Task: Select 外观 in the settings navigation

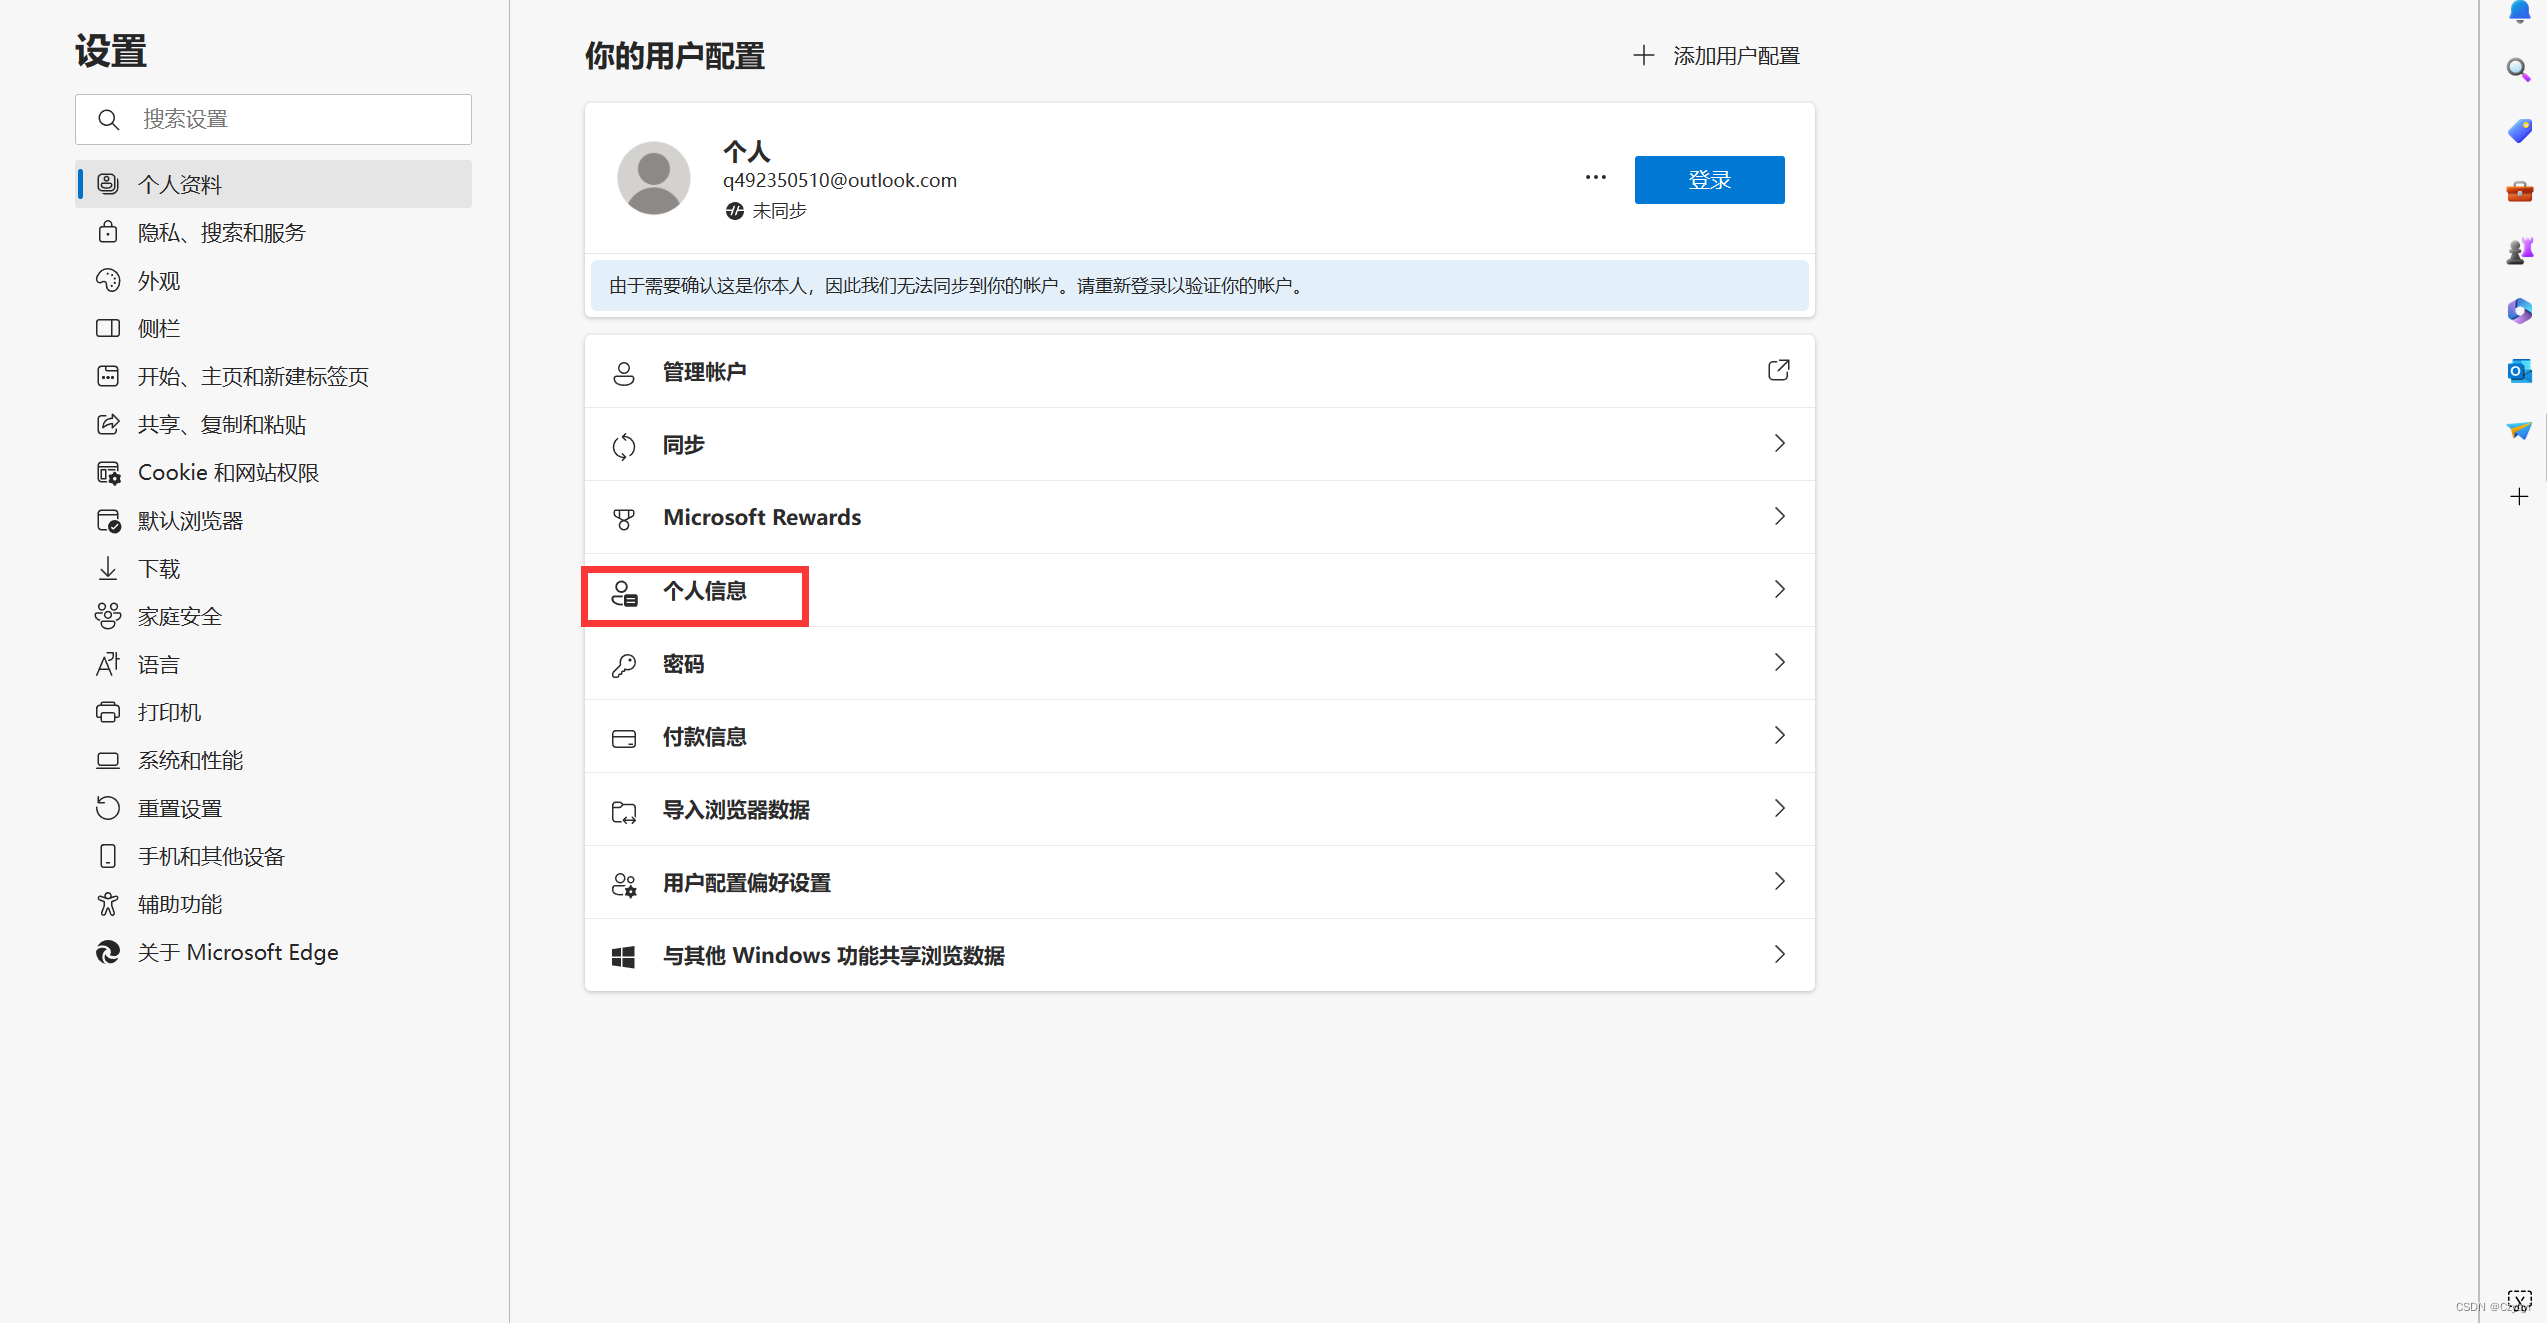Action: click(x=159, y=281)
